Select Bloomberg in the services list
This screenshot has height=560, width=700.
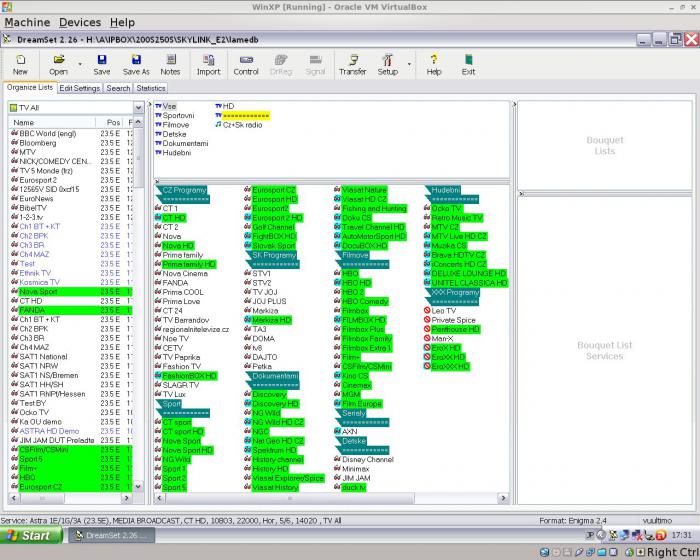(x=71, y=143)
